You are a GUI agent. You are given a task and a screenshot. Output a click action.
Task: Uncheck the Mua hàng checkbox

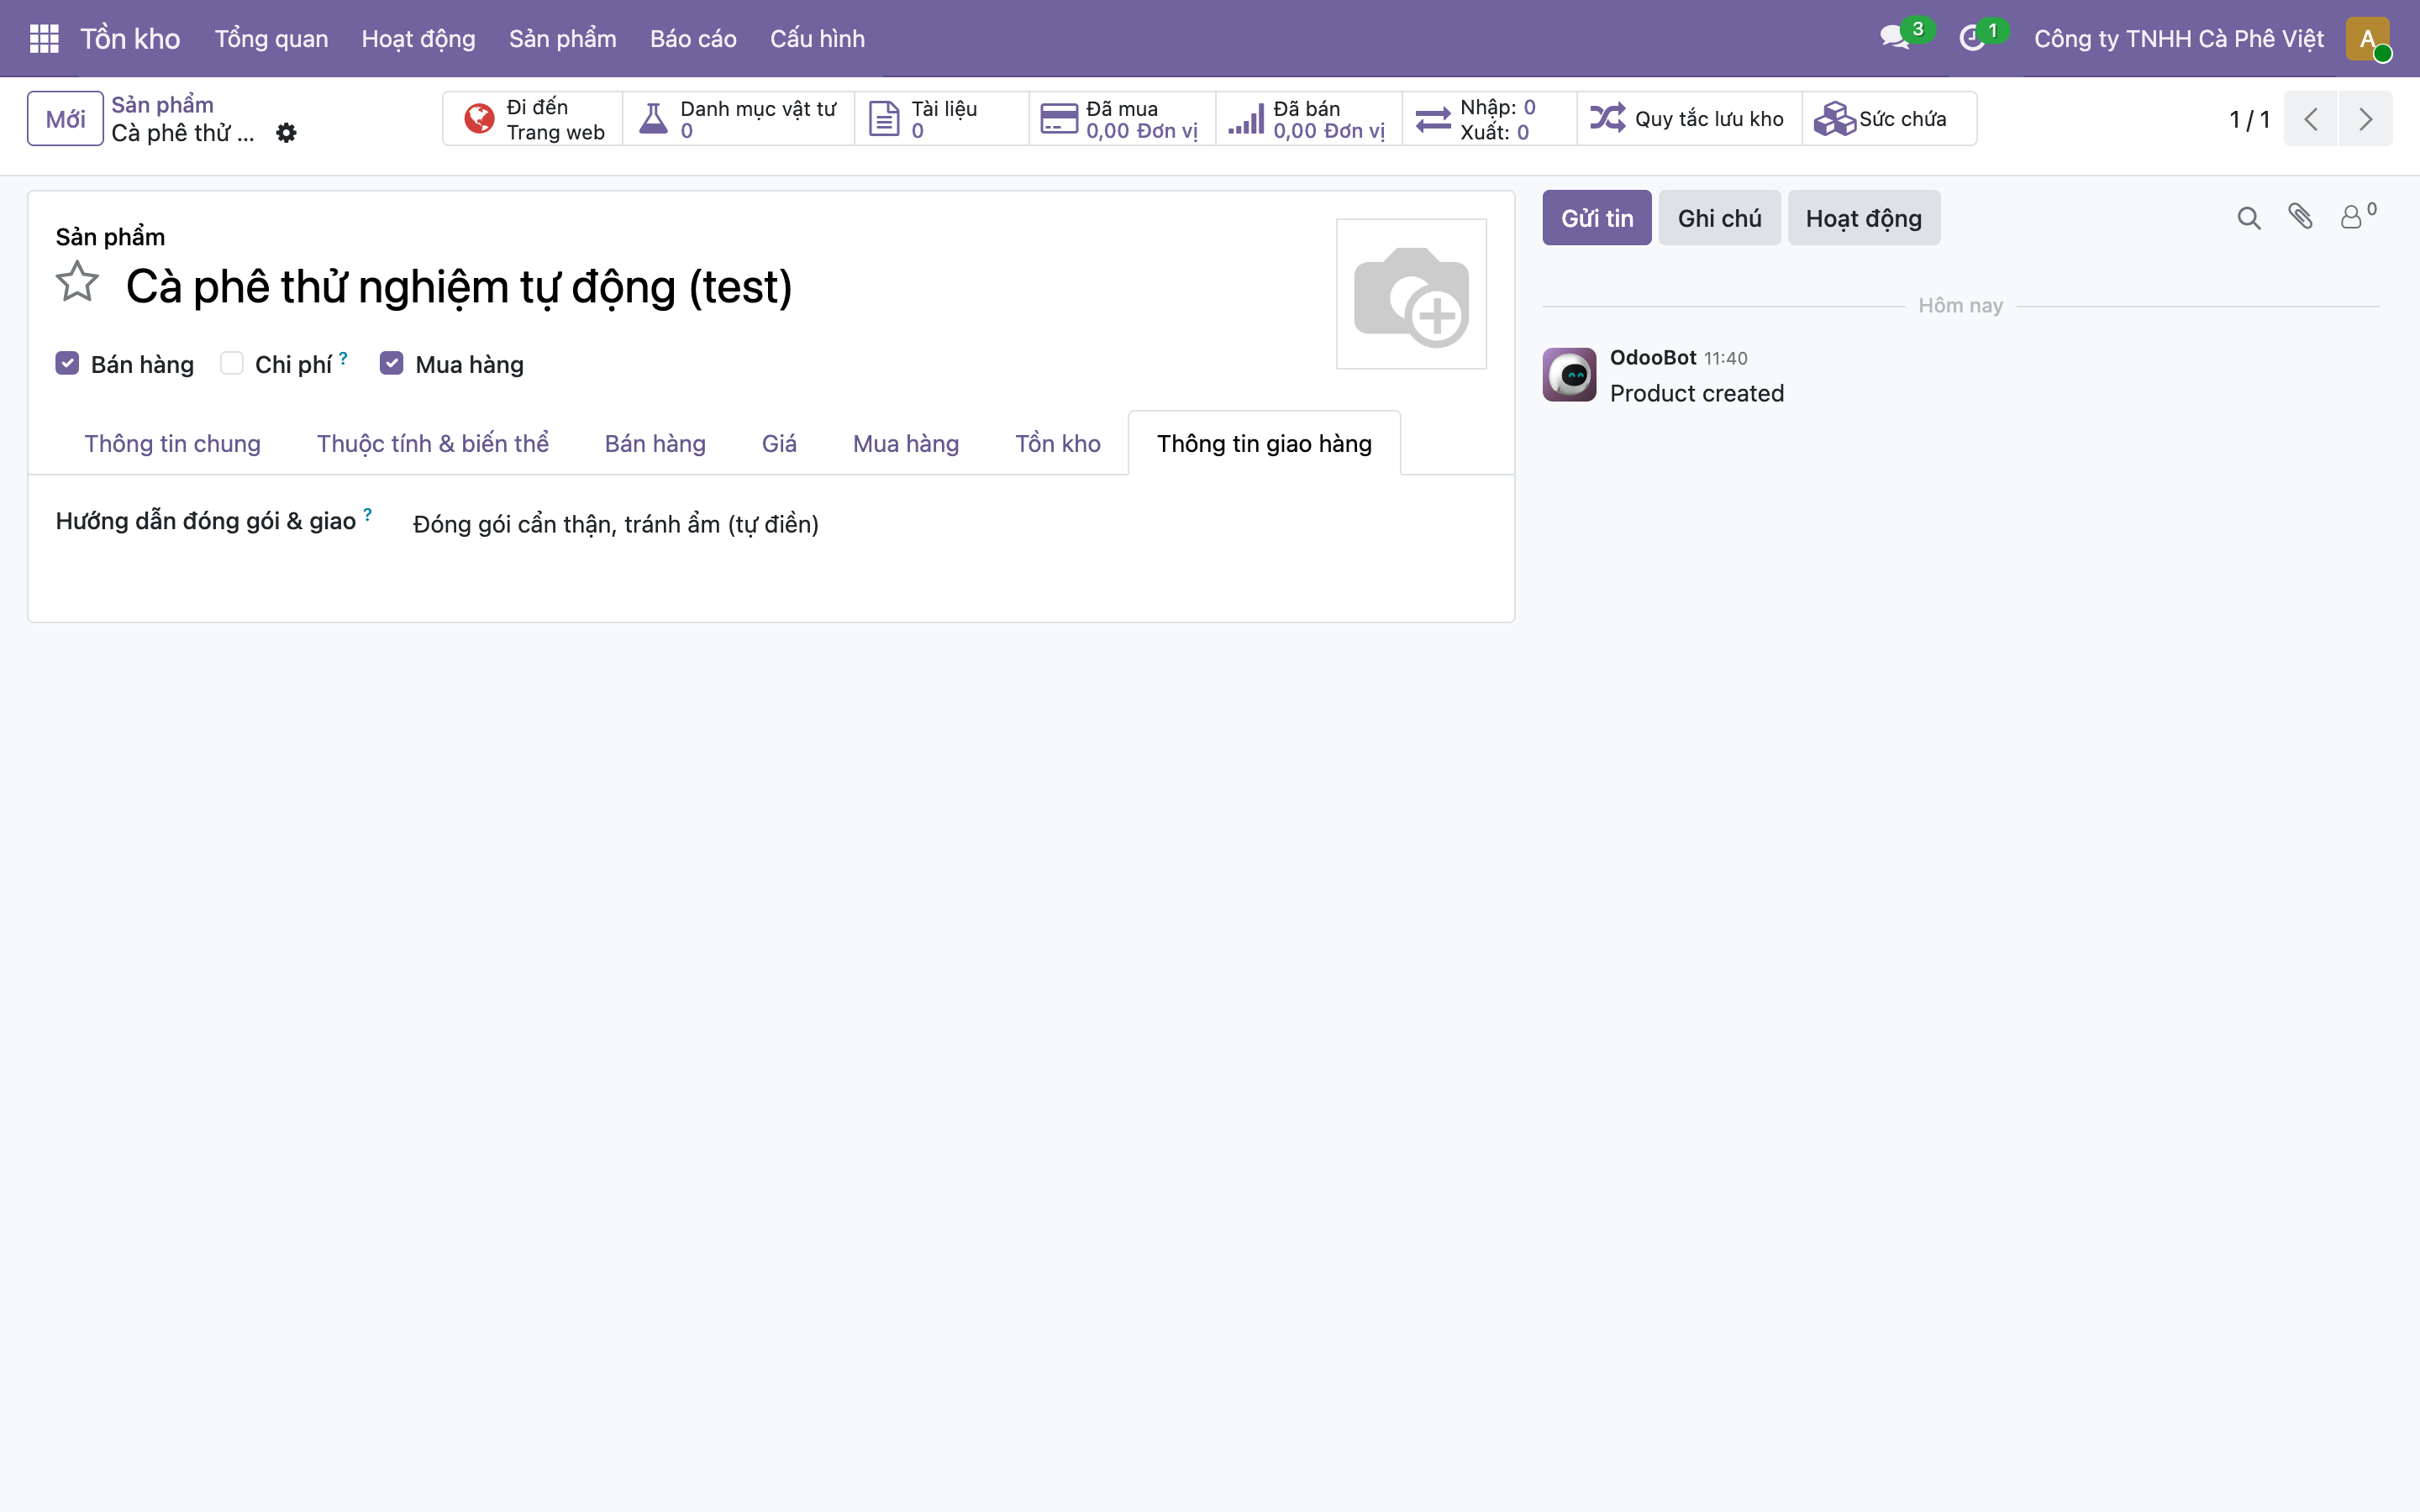[391, 363]
